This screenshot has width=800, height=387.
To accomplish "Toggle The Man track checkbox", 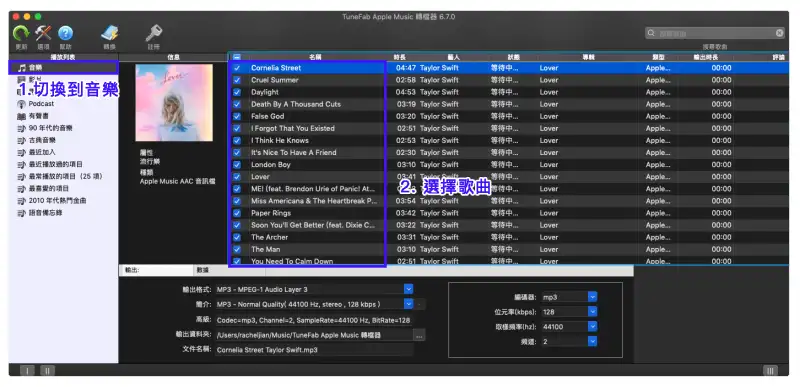I will (237, 249).
